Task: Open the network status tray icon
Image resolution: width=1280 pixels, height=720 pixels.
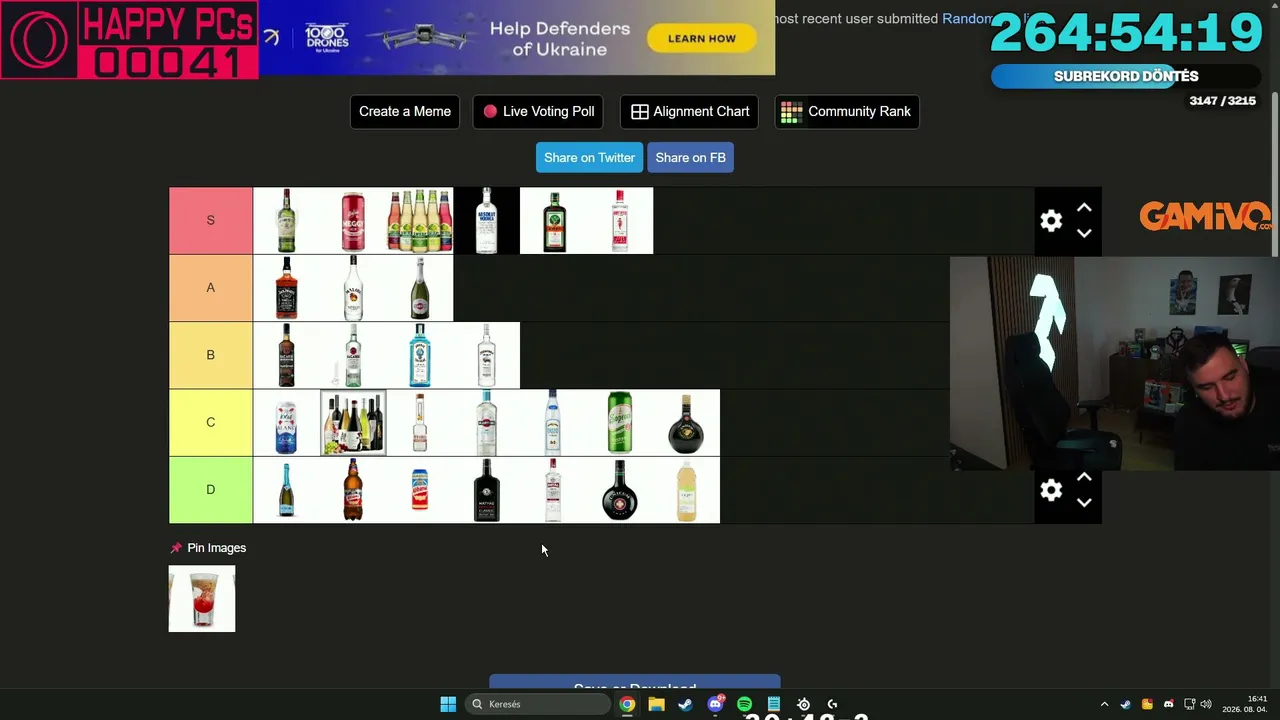Action: pos(1190,704)
